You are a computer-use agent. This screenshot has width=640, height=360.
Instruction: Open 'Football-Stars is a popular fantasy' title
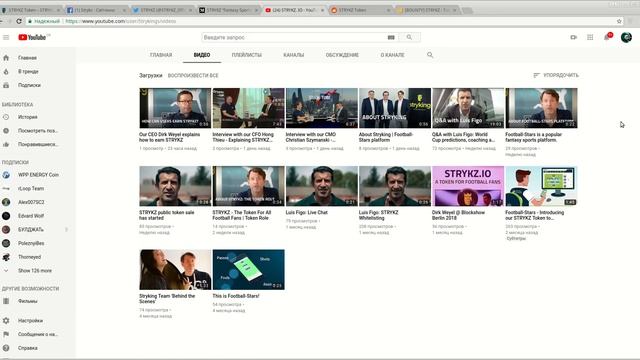(x=533, y=137)
